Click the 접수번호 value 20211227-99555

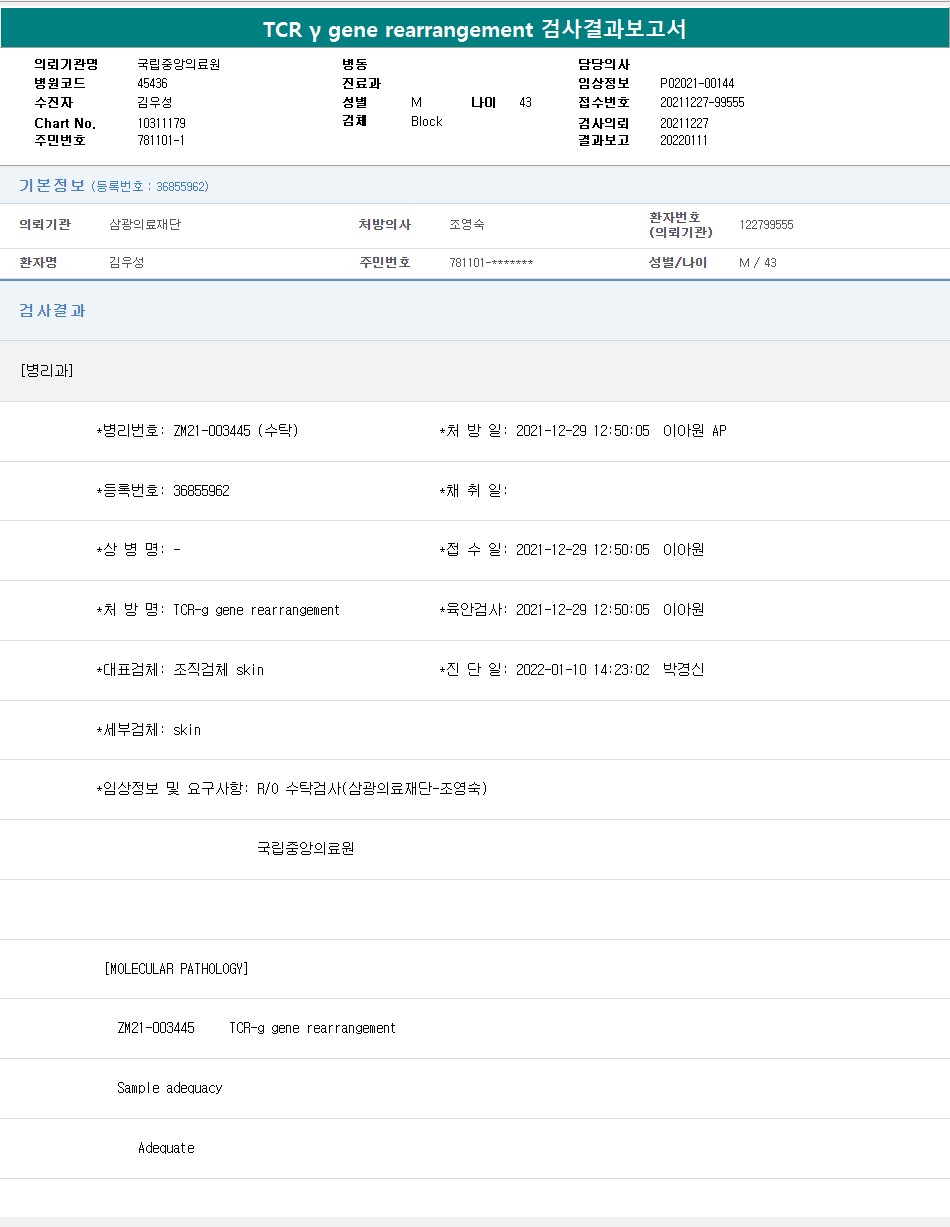click(702, 102)
